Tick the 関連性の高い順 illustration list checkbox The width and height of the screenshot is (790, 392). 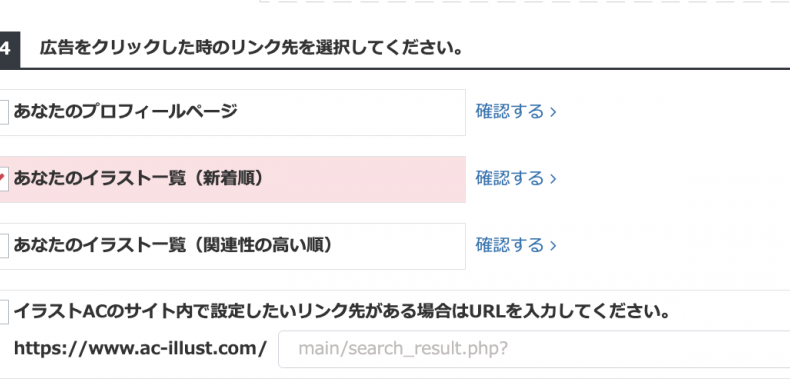point(4,246)
